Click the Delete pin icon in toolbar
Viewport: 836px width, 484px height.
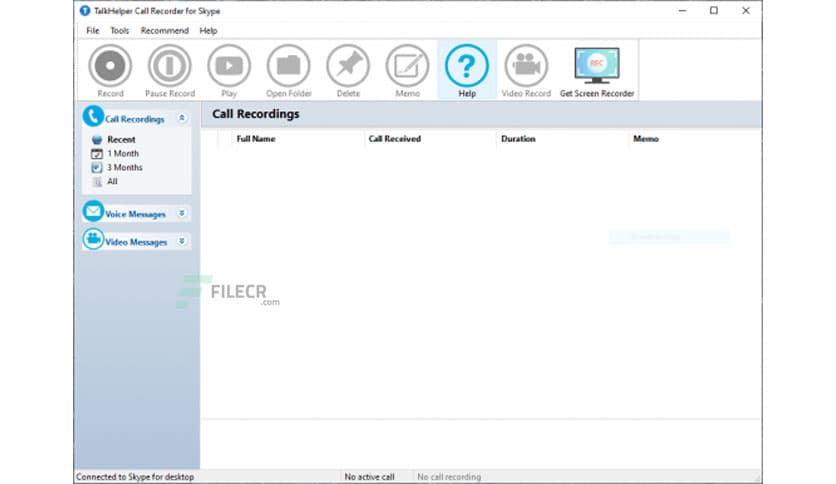tap(348, 66)
